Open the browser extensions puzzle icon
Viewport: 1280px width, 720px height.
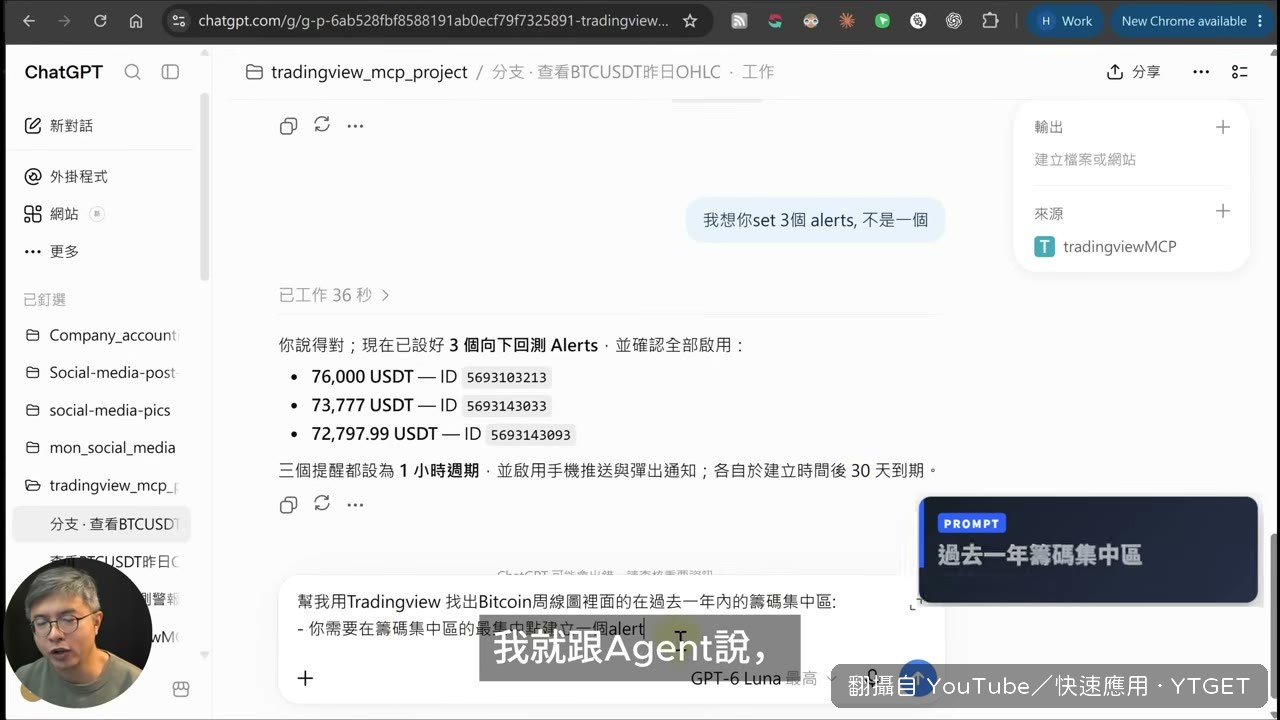point(990,20)
